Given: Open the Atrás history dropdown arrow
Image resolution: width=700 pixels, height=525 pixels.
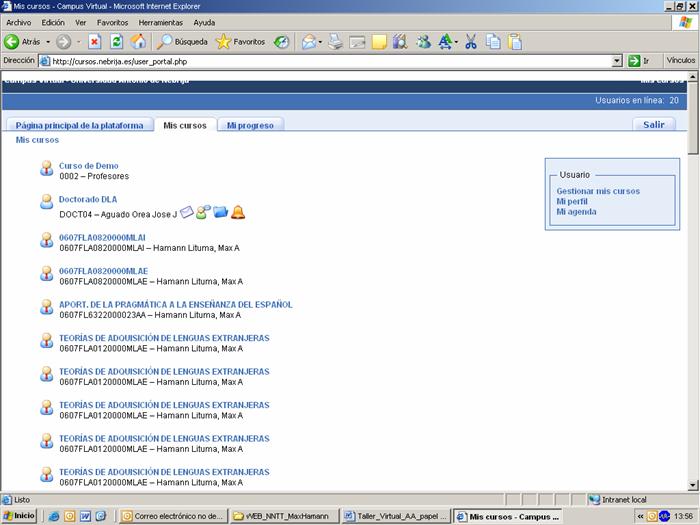Looking at the screenshot, I should click(48, 42).
